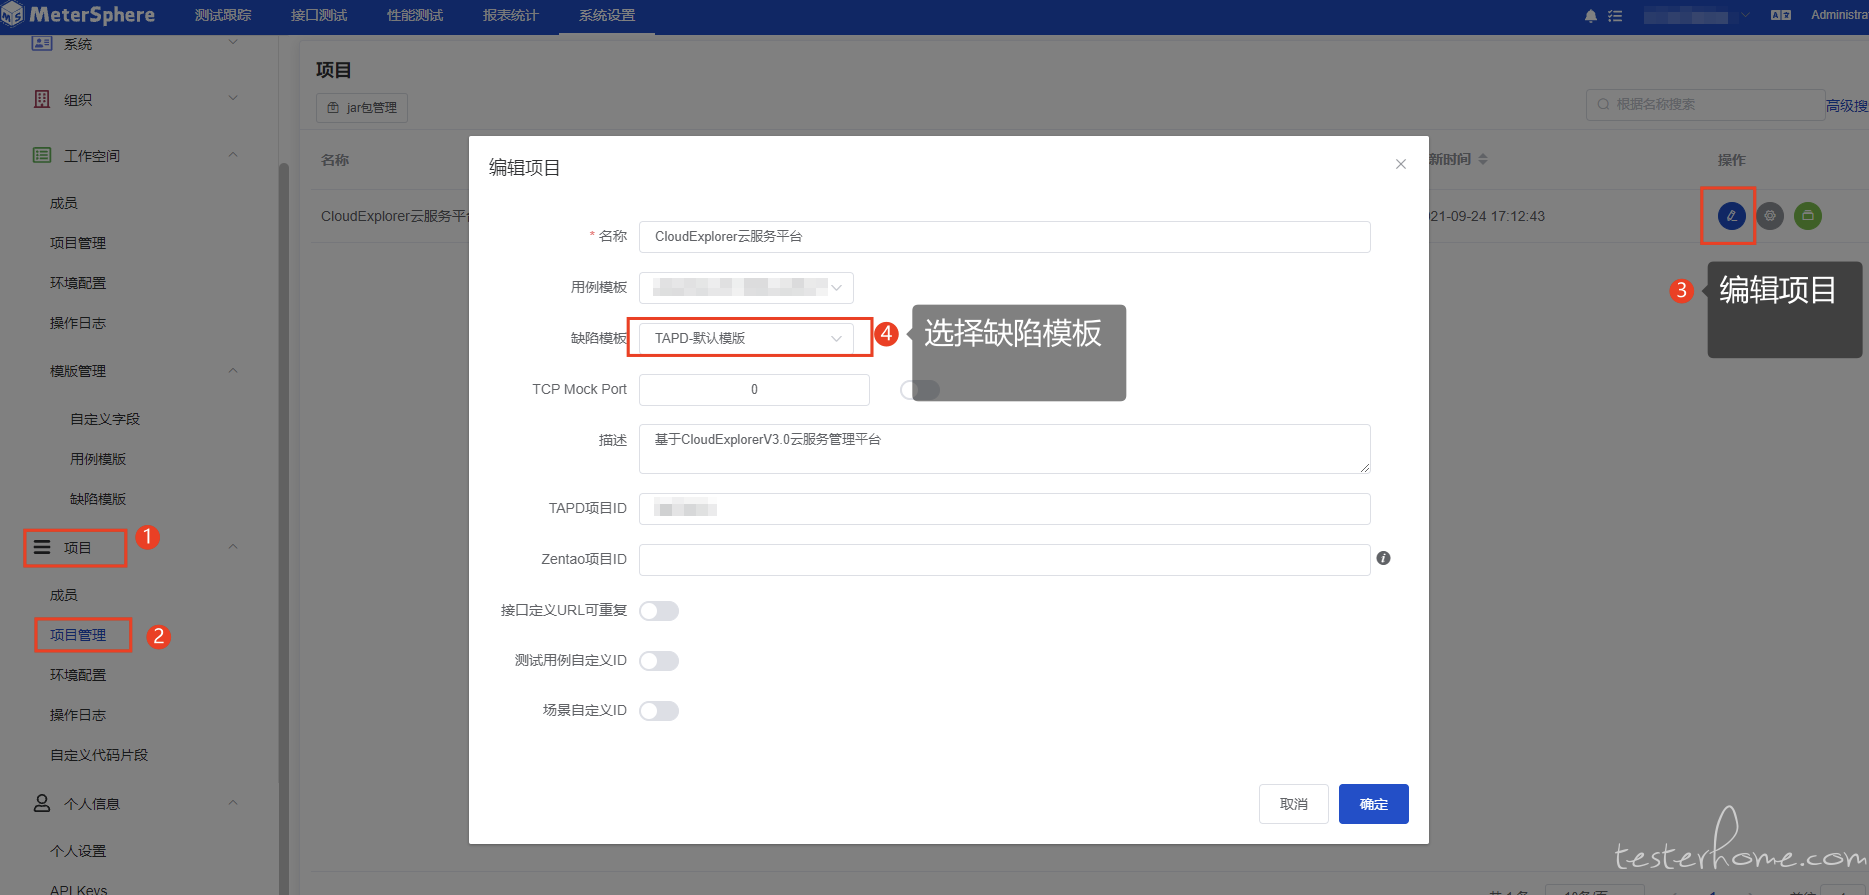Open the notifications bell icon
Viewport: 1869px width, 895px height.
coord(1591,16)
